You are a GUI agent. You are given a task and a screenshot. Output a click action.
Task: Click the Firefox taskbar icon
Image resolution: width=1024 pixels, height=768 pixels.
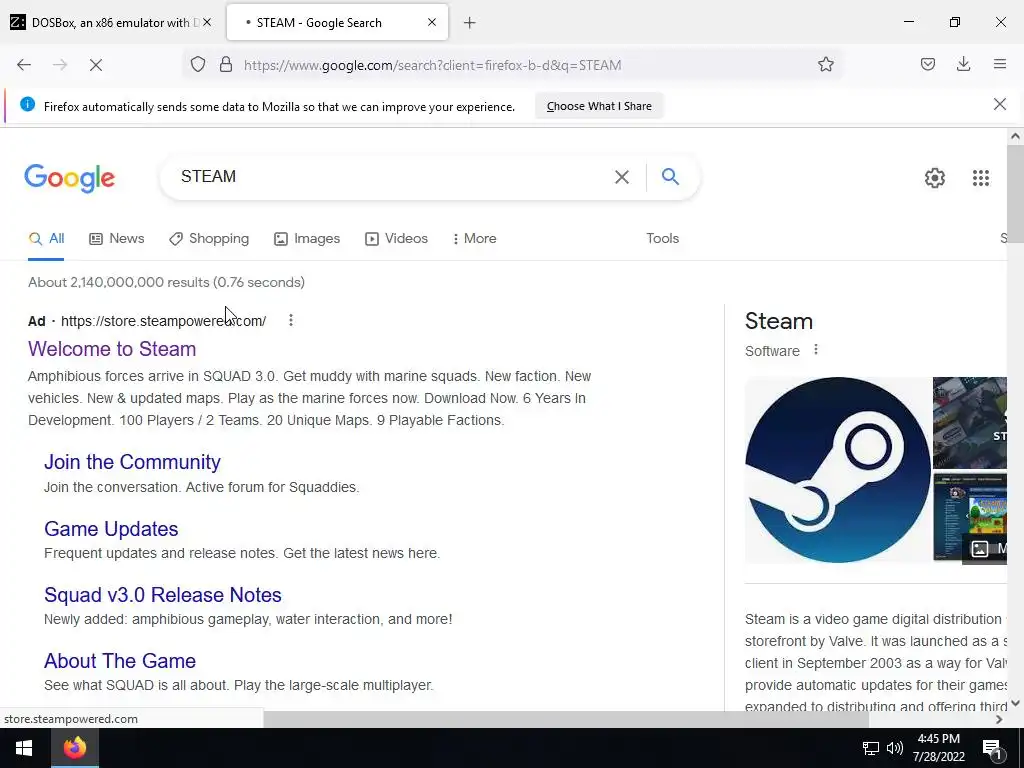(74, 748)
